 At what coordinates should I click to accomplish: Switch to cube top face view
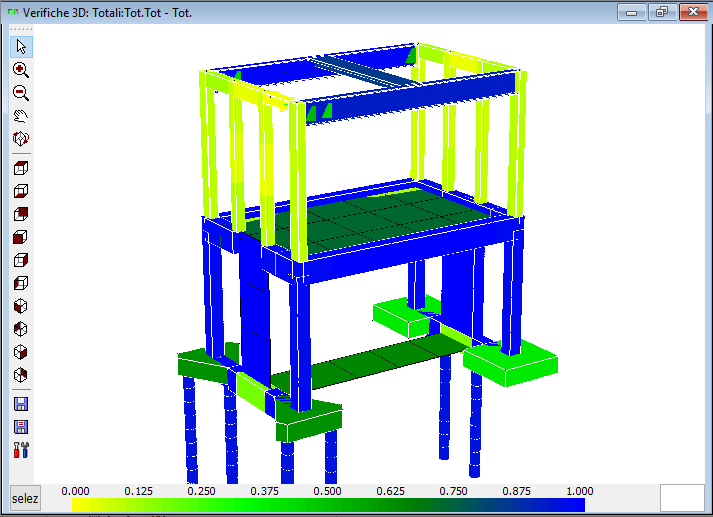(21, 168)
